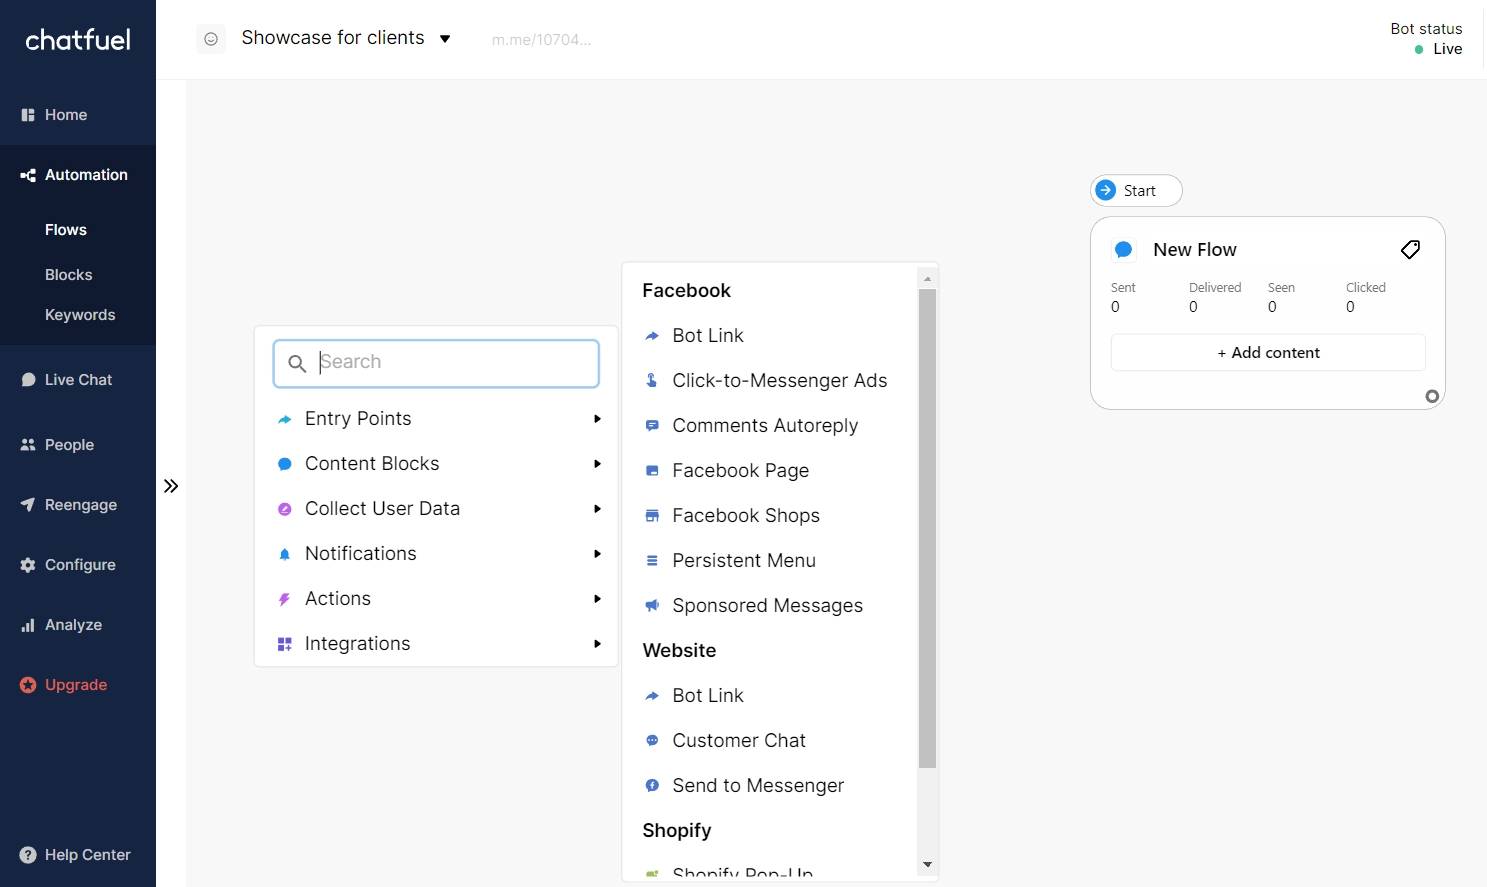Expand the Actions submenu arrow

pyautogui.click(x=597, y=599)
